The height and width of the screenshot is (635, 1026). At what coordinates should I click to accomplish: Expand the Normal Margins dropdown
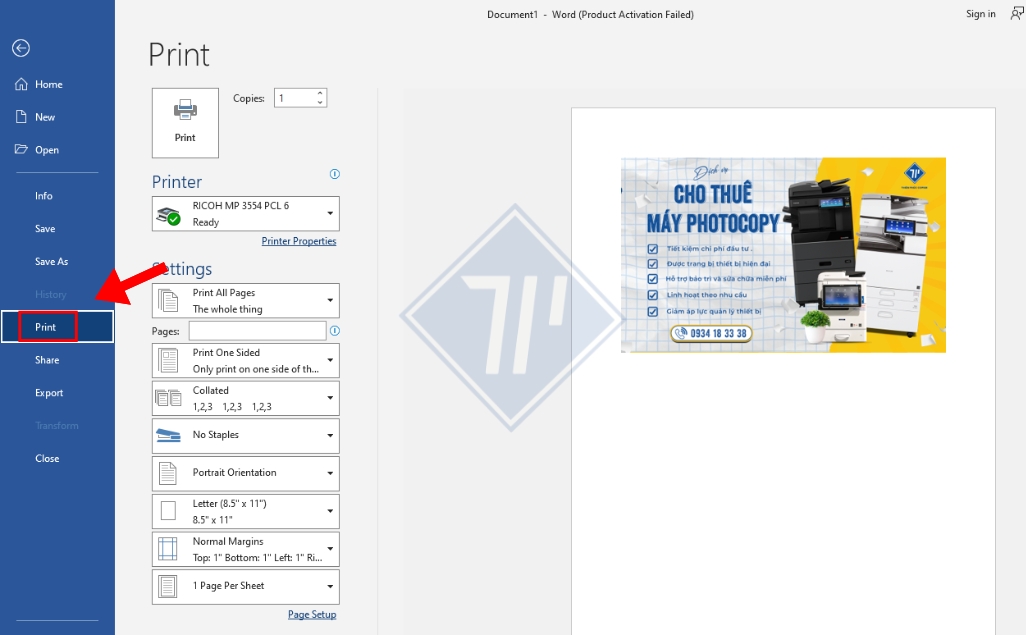245,549
